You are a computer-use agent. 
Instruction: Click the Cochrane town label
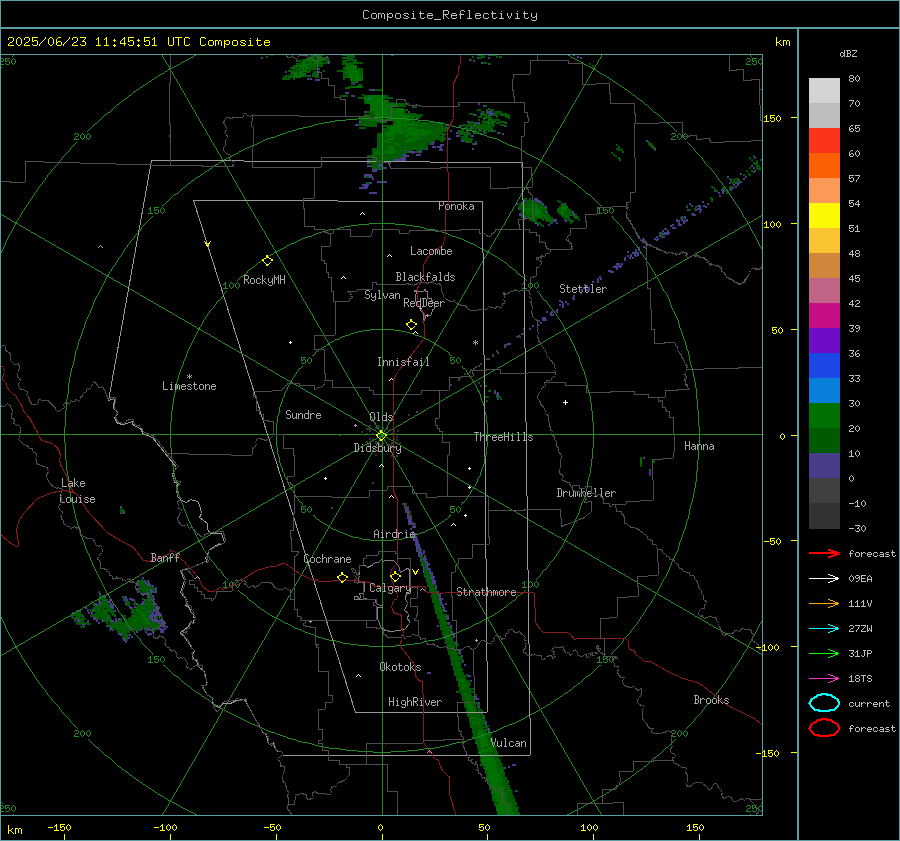click(x=327, y=559)
